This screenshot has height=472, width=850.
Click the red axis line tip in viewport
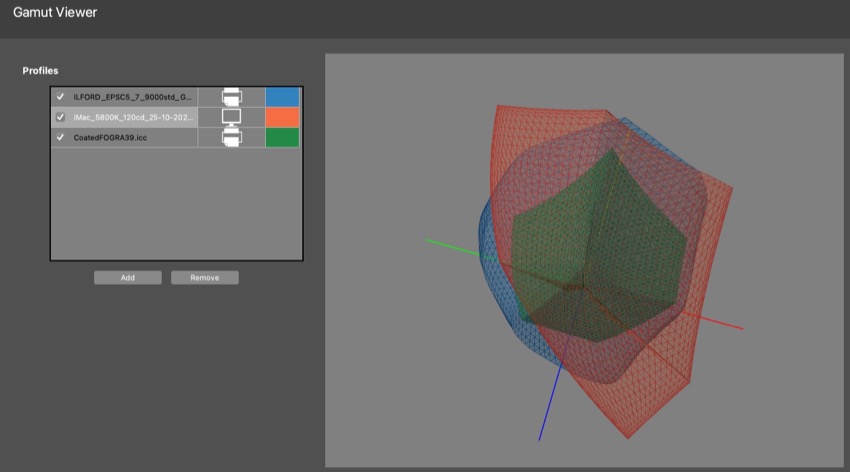[x=738, y=327]
